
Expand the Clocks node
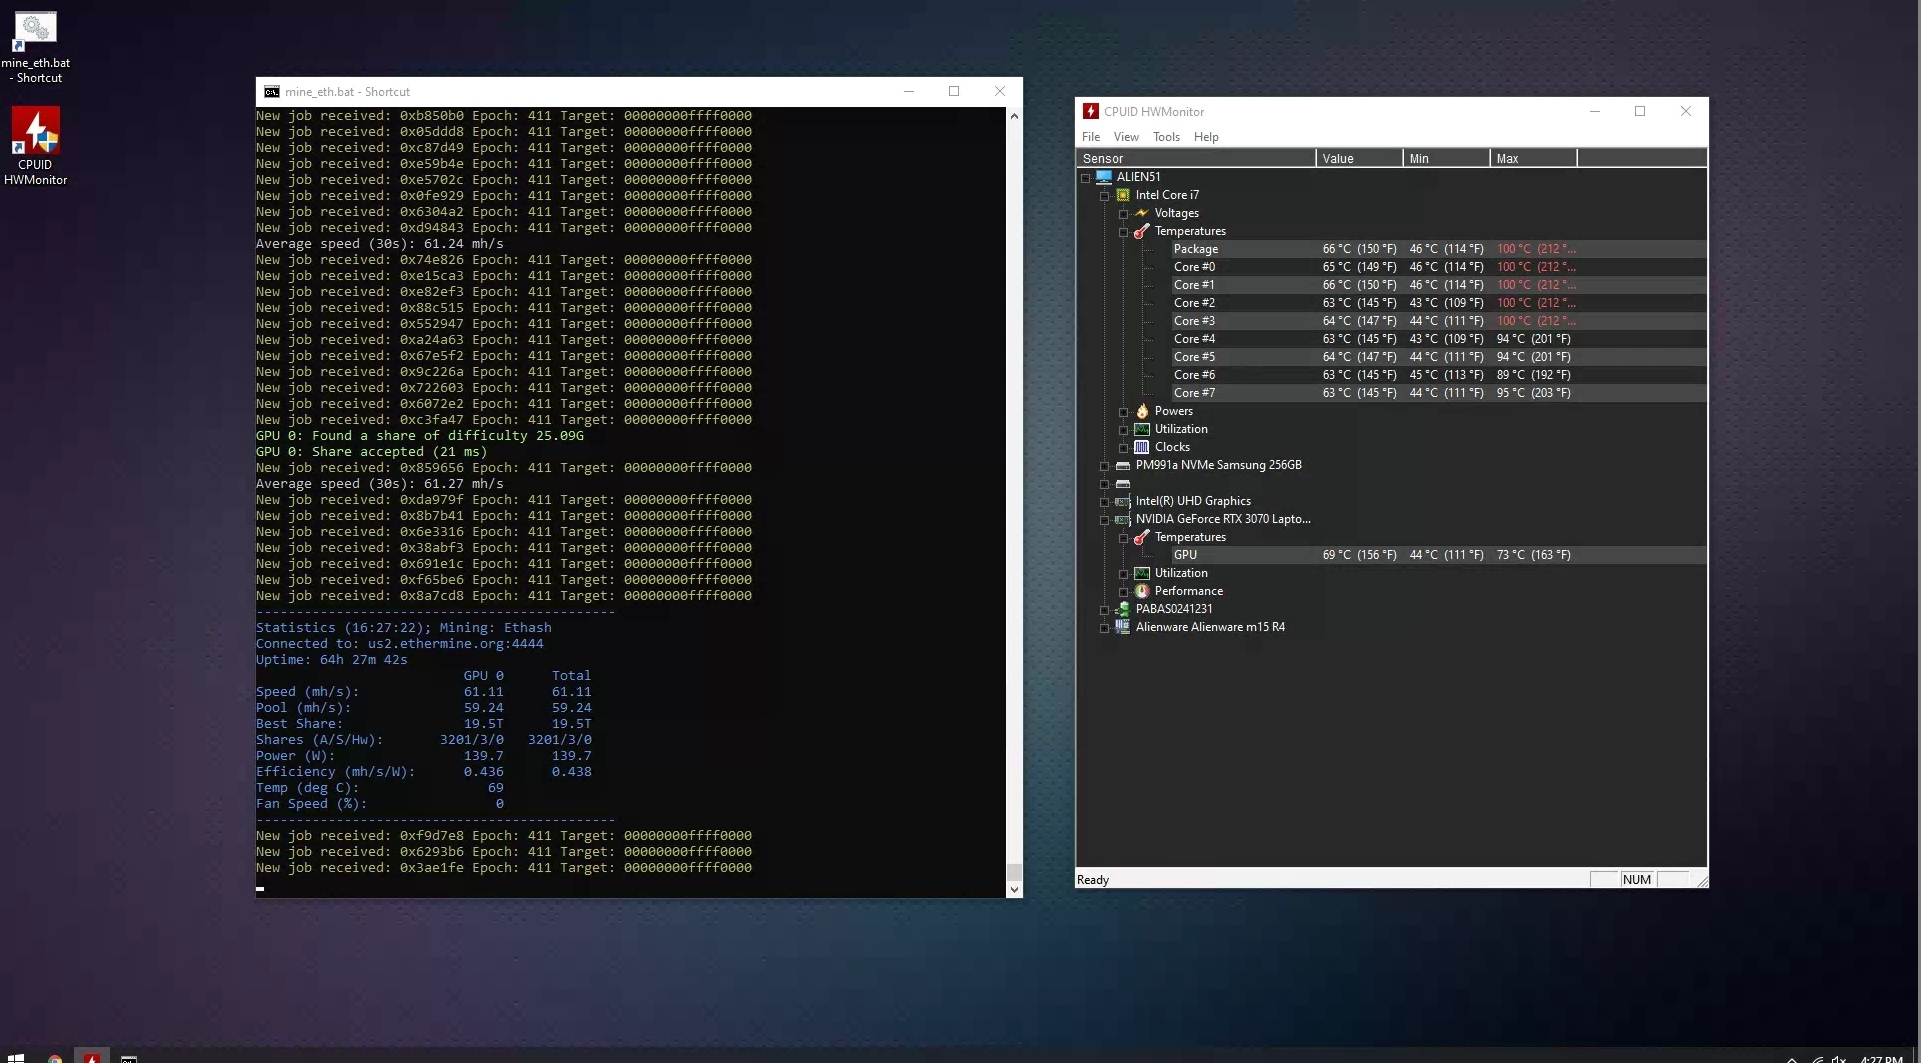pos(1123,448)
